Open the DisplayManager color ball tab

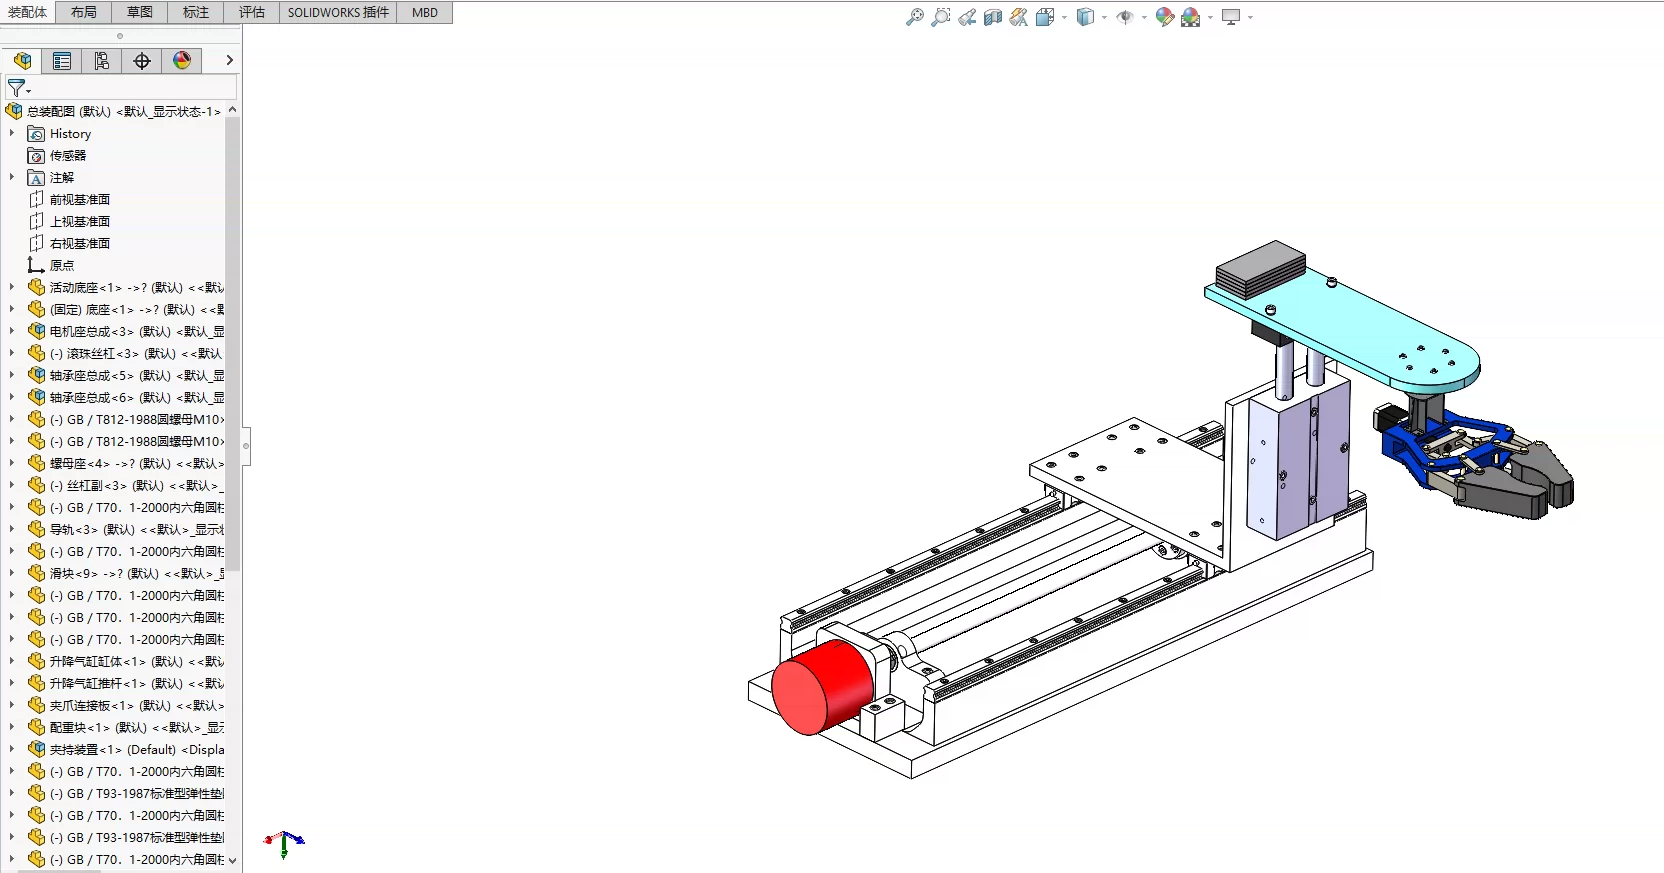pyautogui.click(x=182, y=61)
